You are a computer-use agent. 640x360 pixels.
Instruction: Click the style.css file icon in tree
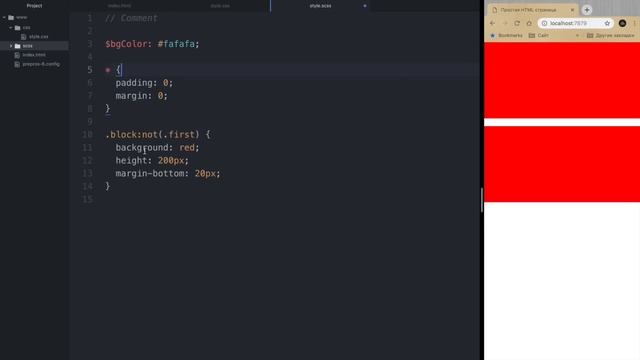coord(24,37)
